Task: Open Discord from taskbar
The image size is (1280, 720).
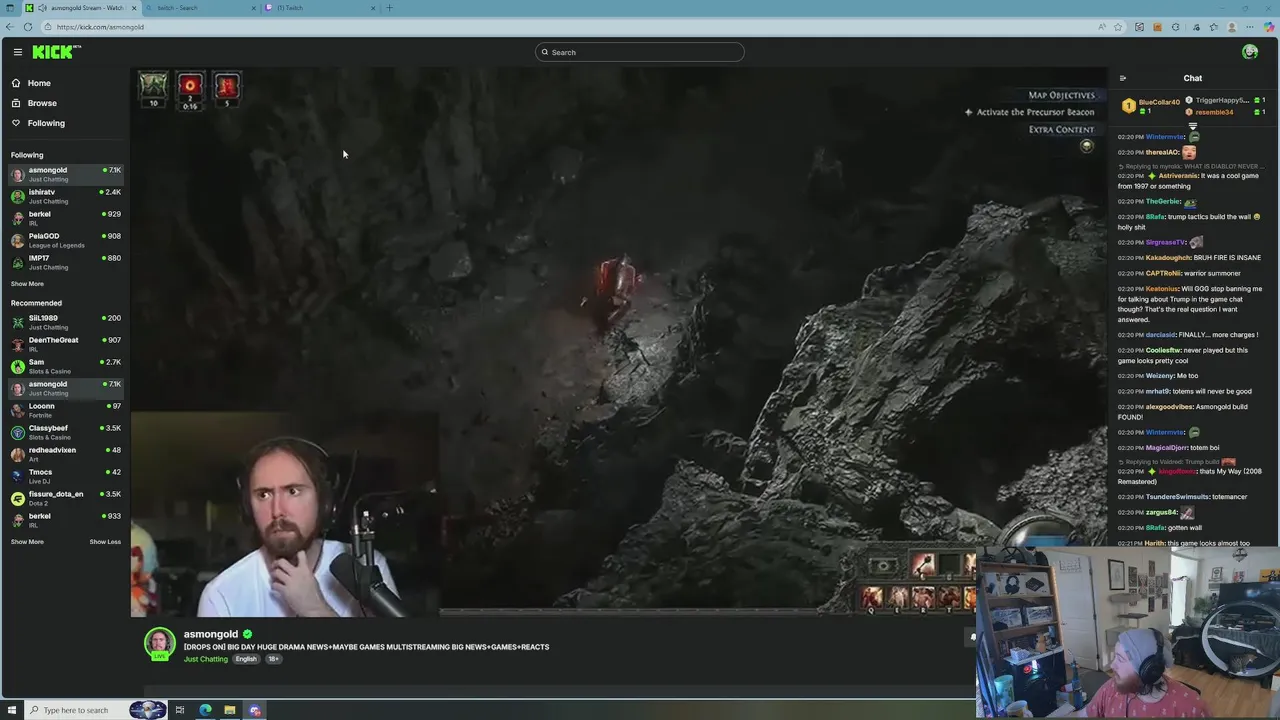Action: pyautogui.click(x=255, y=710)
